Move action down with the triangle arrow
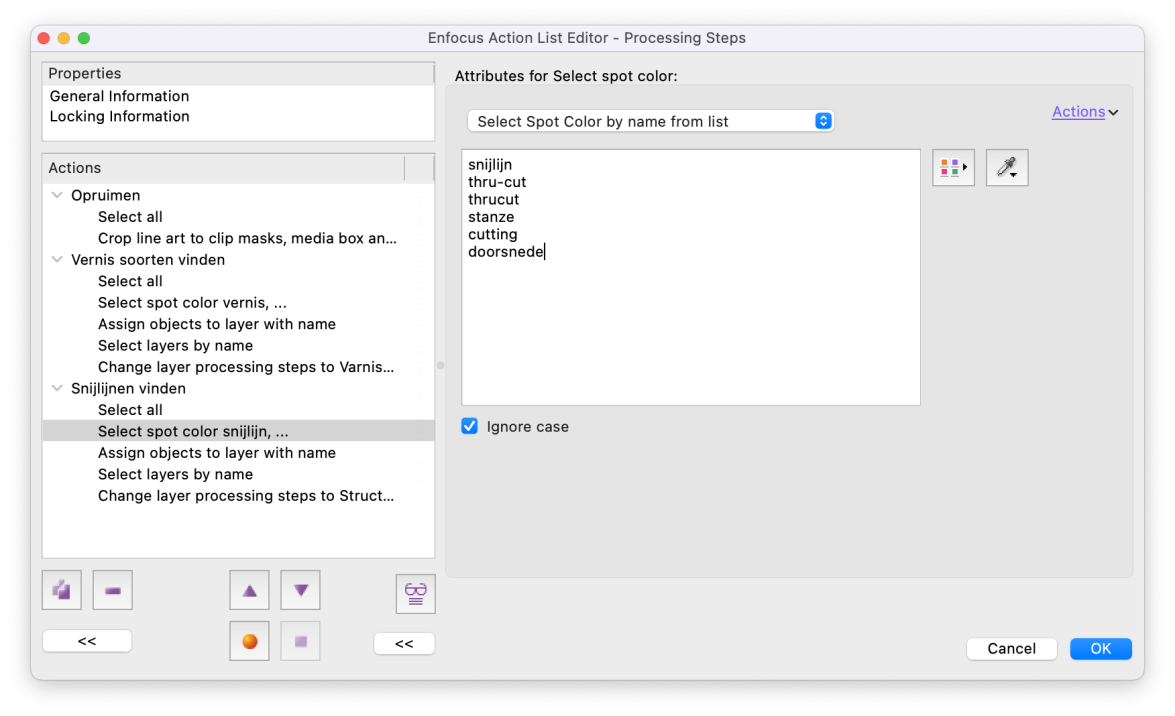Screen dimensions: 1175x716 coord(300,590)
